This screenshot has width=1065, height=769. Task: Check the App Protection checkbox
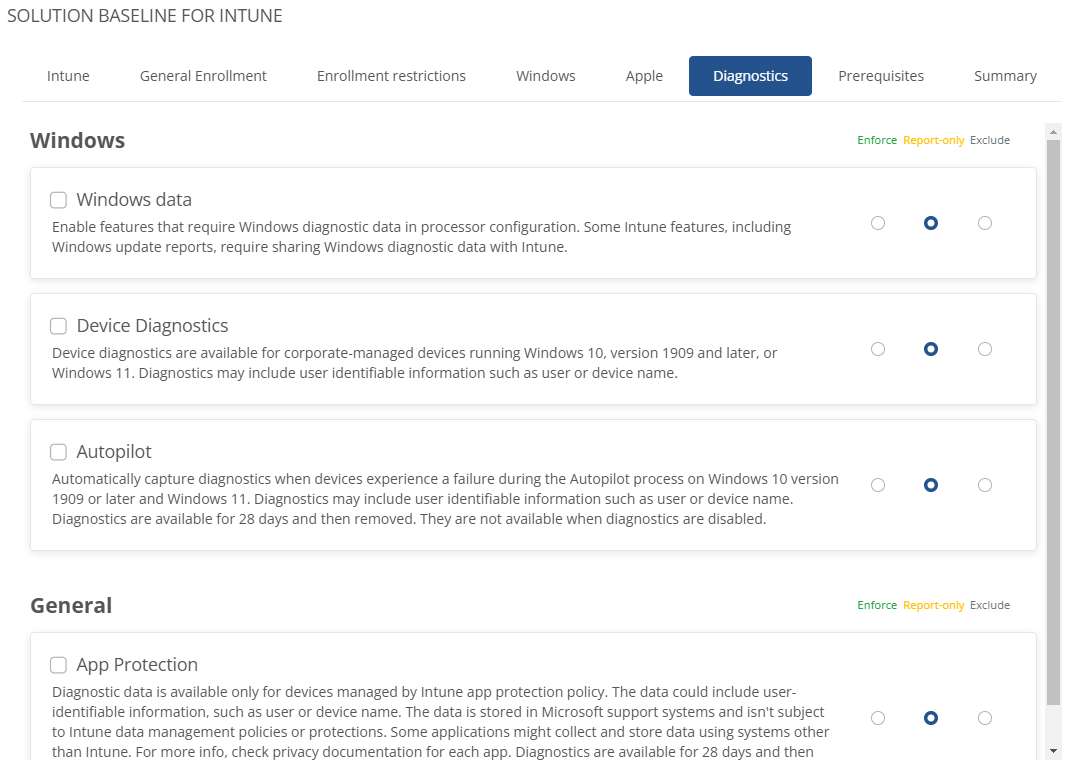[x=58, y=665]
